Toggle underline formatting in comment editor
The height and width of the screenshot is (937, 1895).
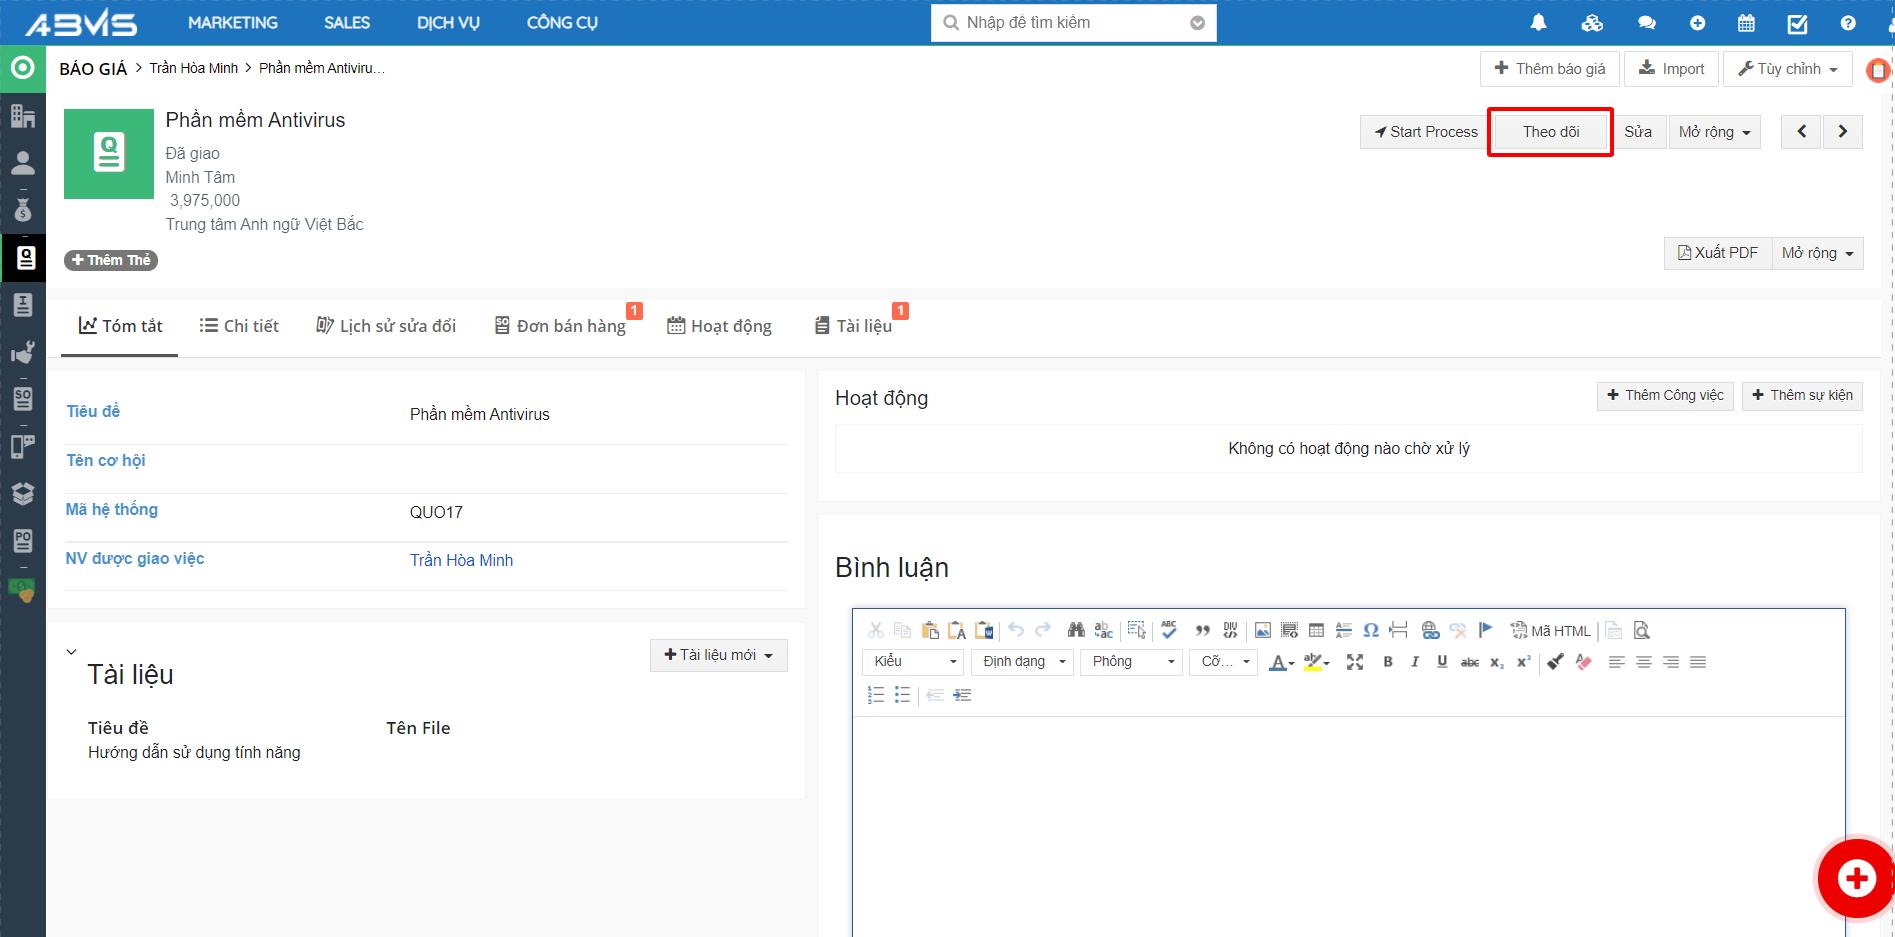[1442, 662]
